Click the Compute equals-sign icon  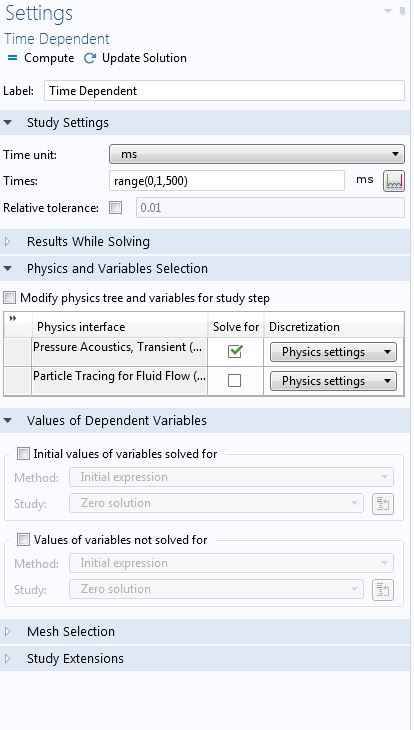click(13, 58)
